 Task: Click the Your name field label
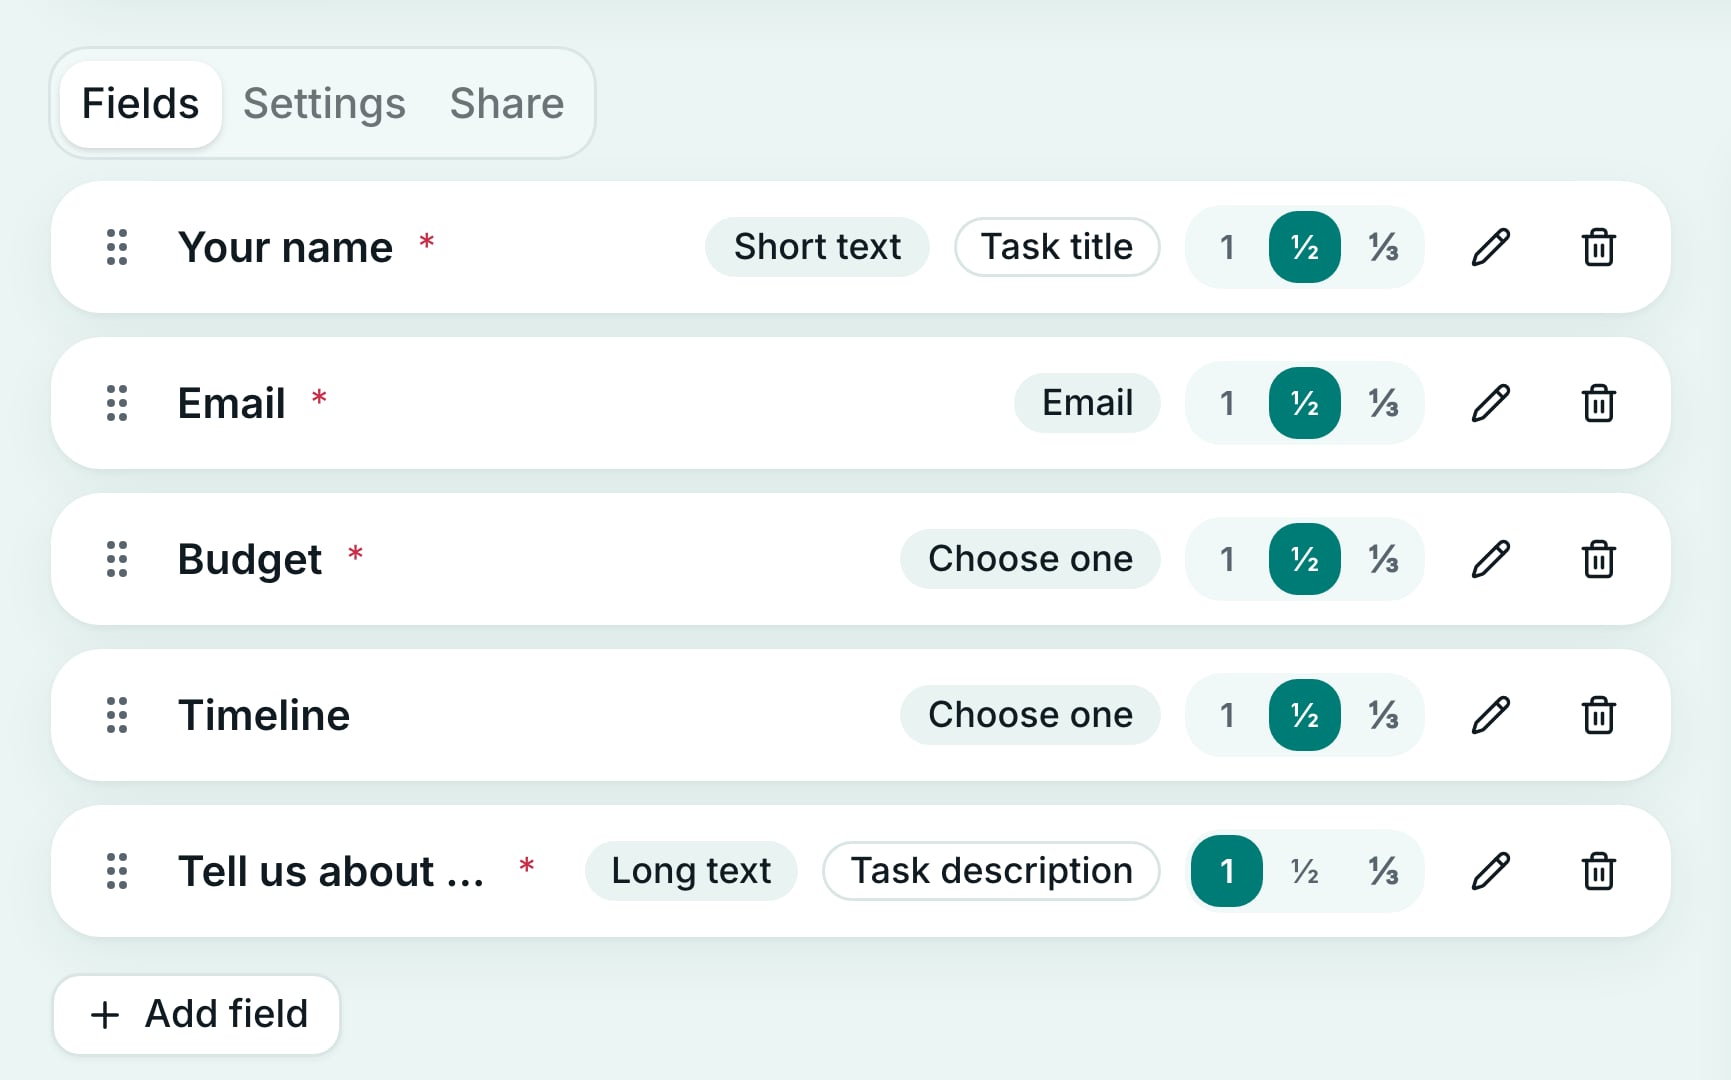285,247
